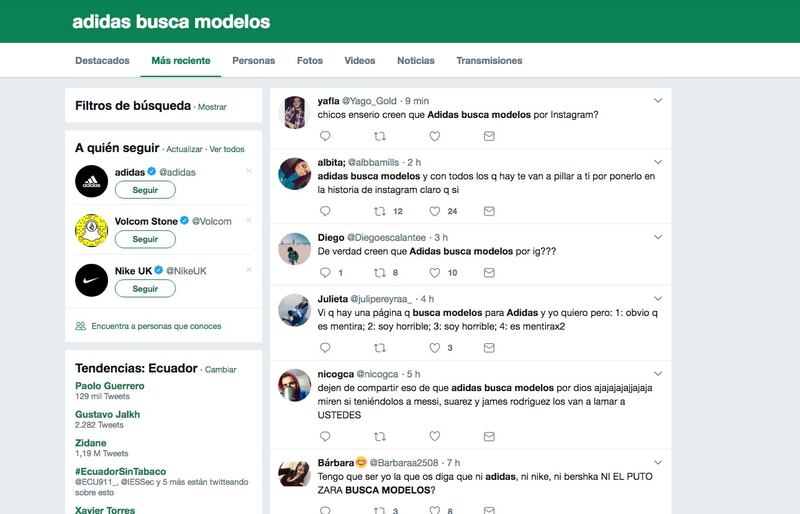Screen dimensions: 800x514
Task: Reply to Diego's tweet
Action: 325,273
